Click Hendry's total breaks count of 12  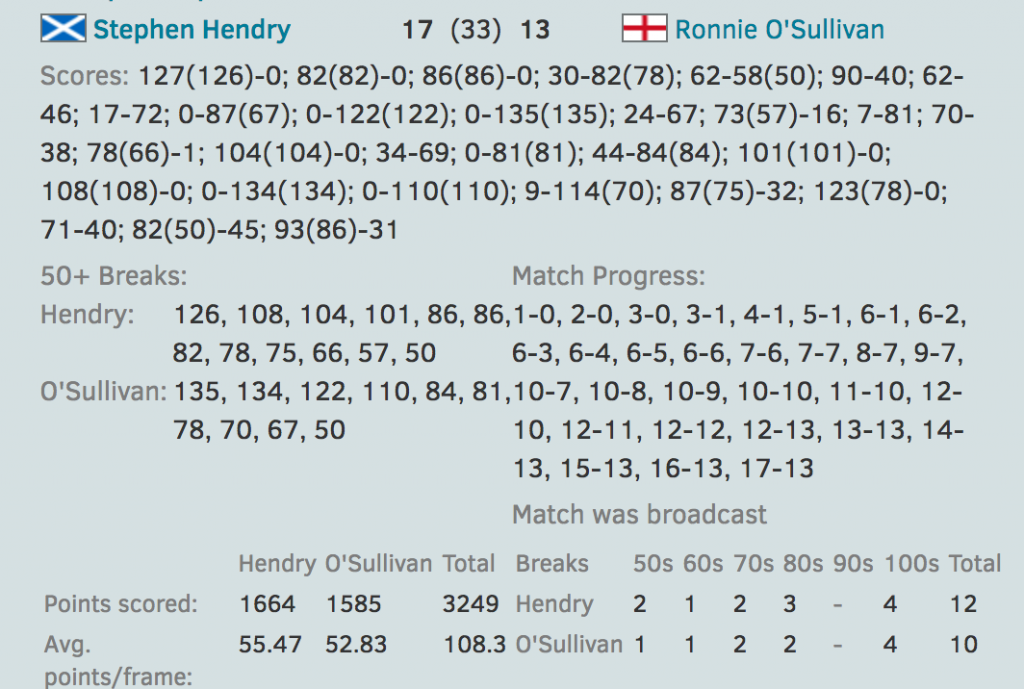click(x=963, y=604)
